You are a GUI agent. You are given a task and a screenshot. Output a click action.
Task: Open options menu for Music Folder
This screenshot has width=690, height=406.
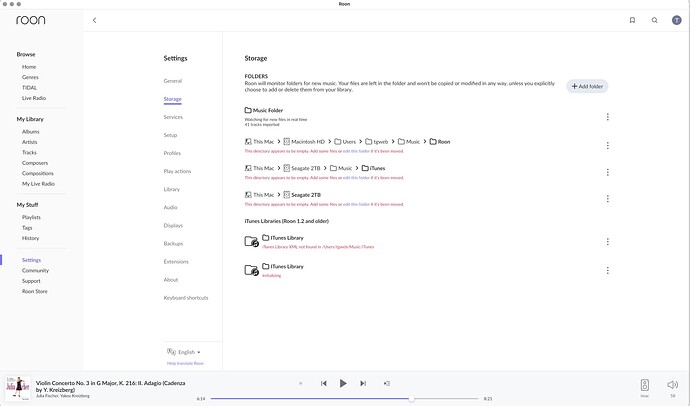pyautogui.click(x=607, y=117)
